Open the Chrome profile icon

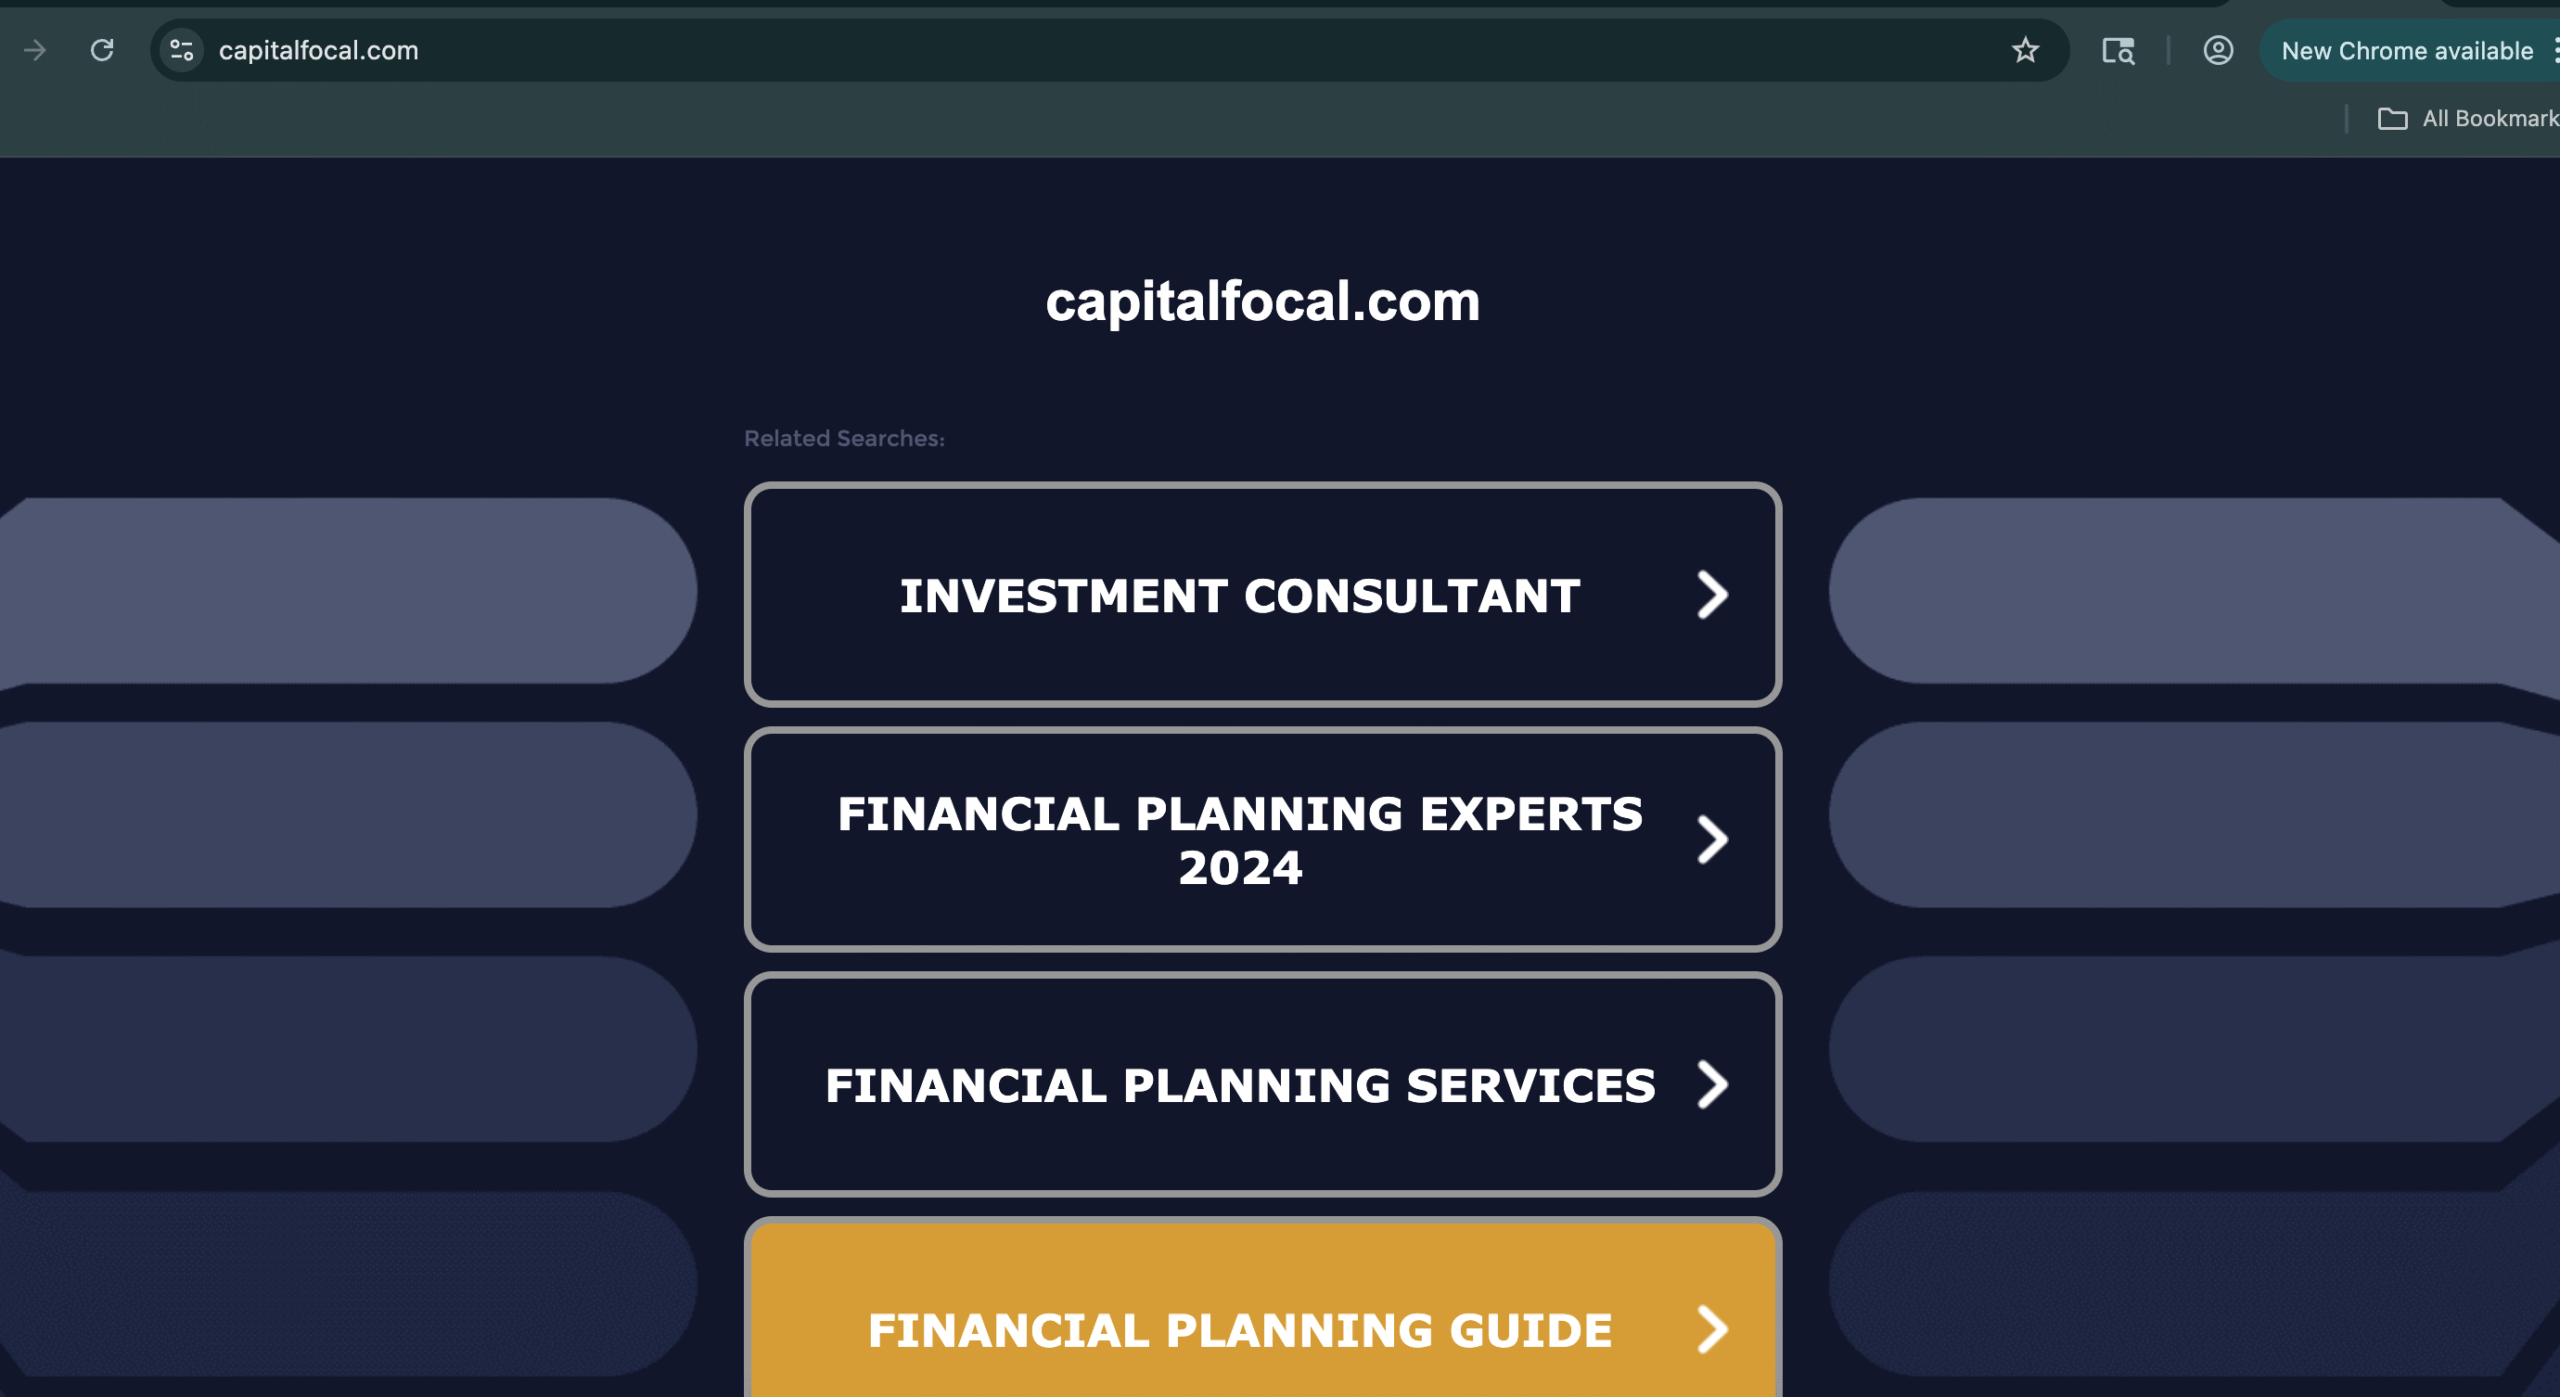pos(2217,50)
